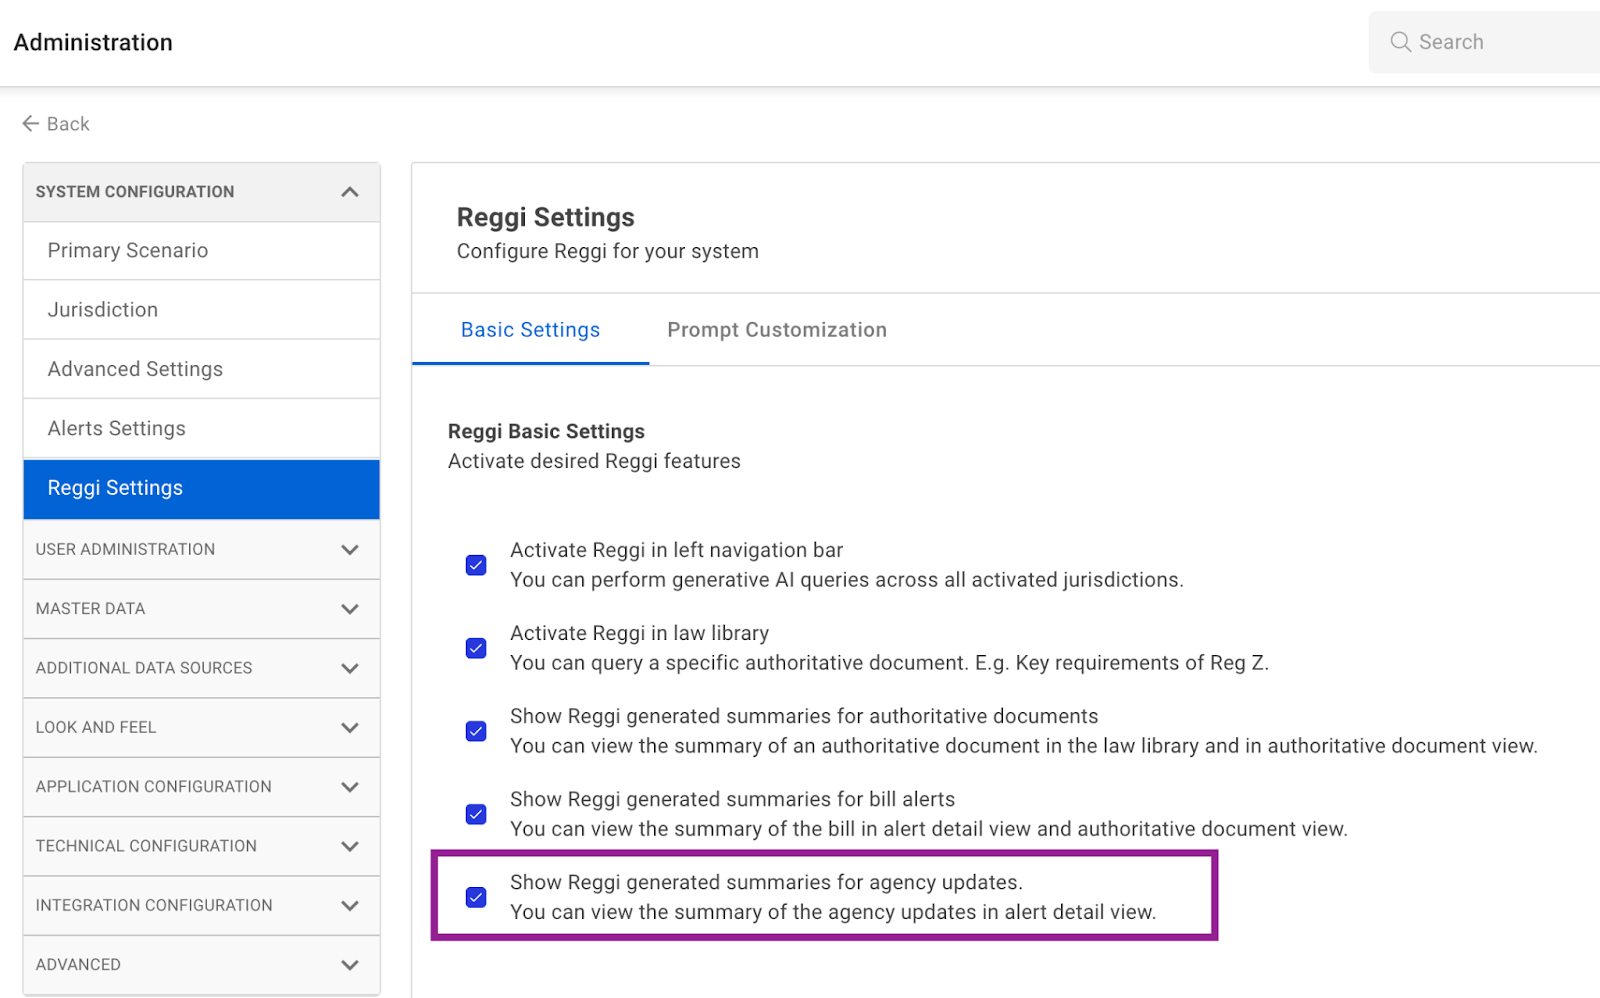Switch to the Prompt Customization tab
Viewport: 1600px width, 998px height.
click(x=776, y=330)
